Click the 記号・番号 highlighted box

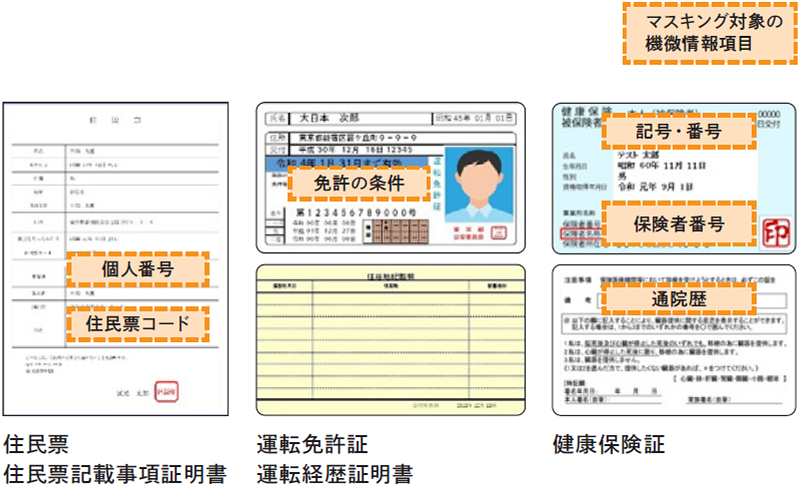click(677, 131)
